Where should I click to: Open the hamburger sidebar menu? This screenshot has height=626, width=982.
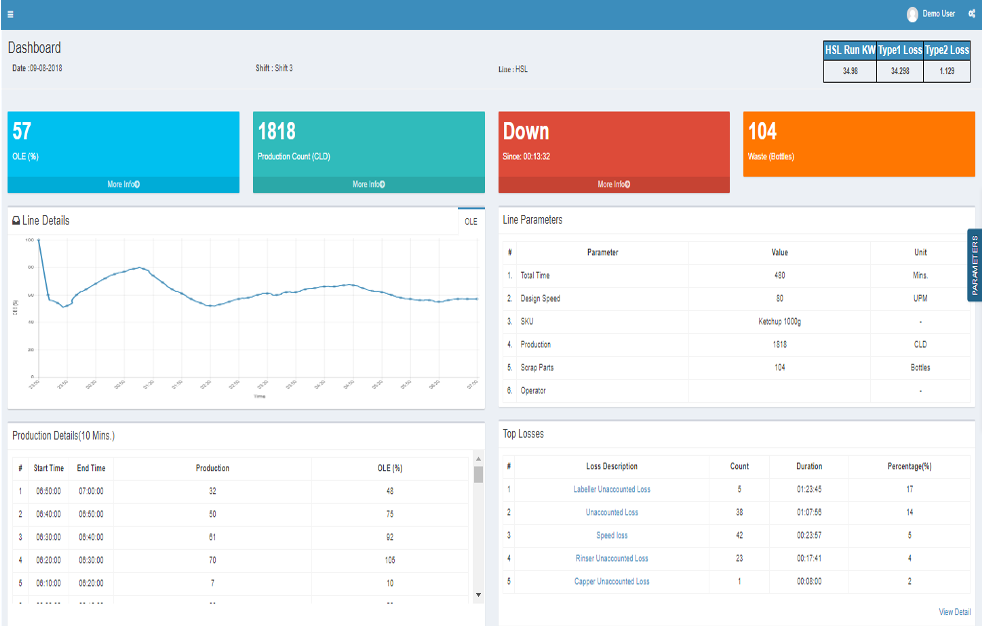(10, 14)
